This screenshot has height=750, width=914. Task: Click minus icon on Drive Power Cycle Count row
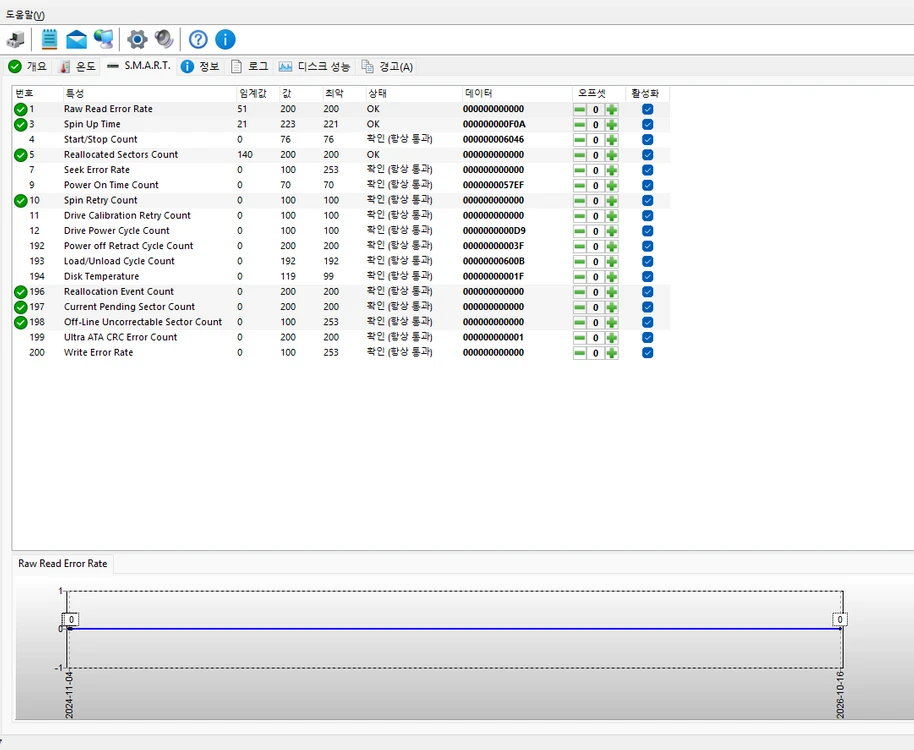pyautogui.click(x=579, y=231)
